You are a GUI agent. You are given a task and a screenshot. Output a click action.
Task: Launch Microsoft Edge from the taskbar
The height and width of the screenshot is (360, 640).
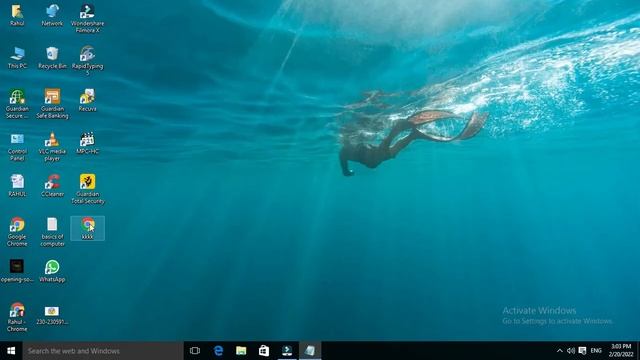click(218, 351)
